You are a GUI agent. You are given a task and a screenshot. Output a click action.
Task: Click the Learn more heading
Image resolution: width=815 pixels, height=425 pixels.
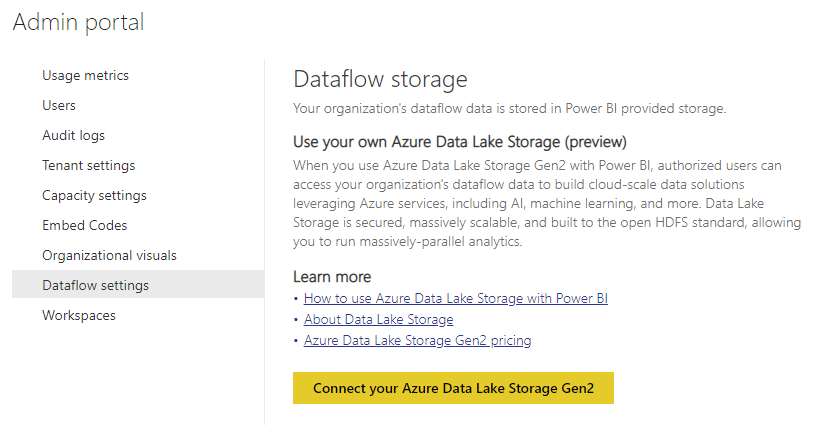pyautogui.click(x=332, y=276)
